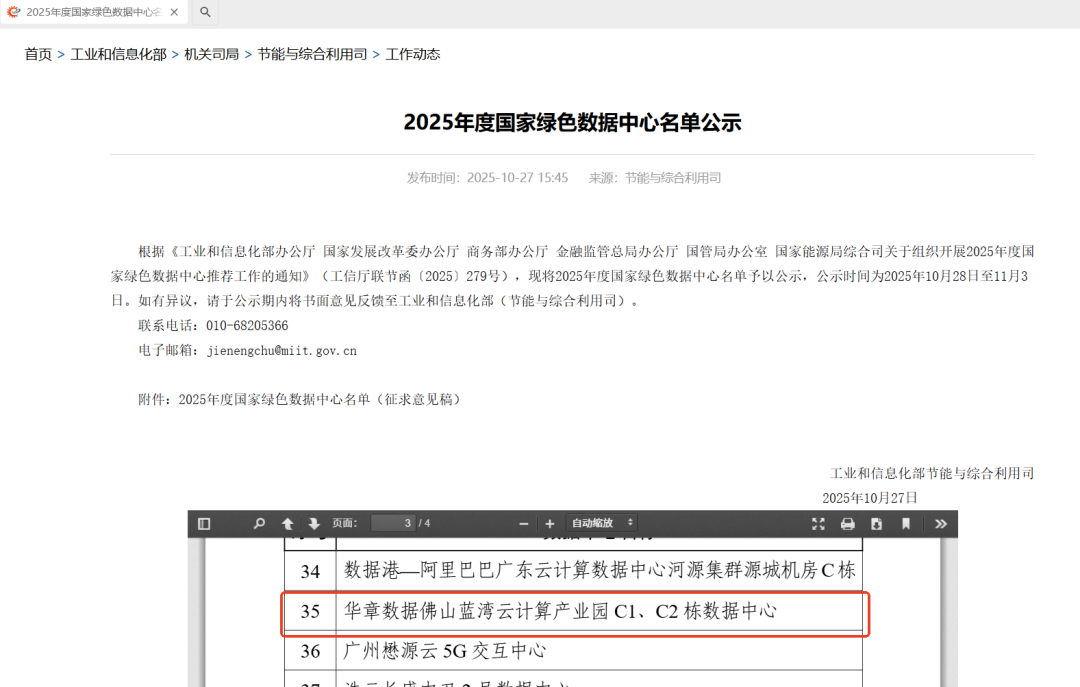Screen dimensions: 1080x687
Task: Click the PDF bookmark current view icon
Action: (906, 524)
